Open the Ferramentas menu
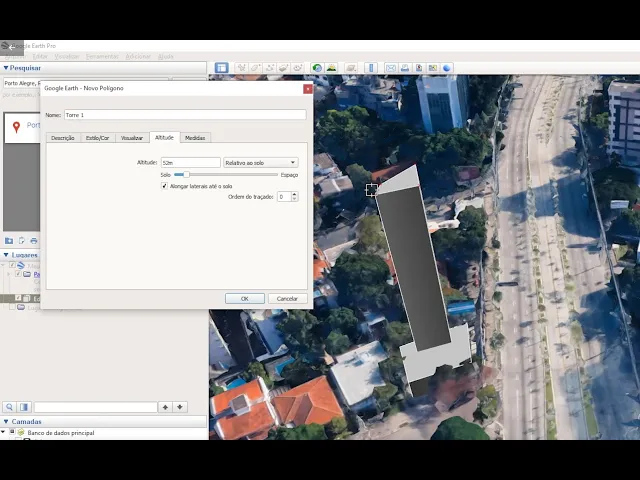640x480 pixels. [x=102, y=56]
